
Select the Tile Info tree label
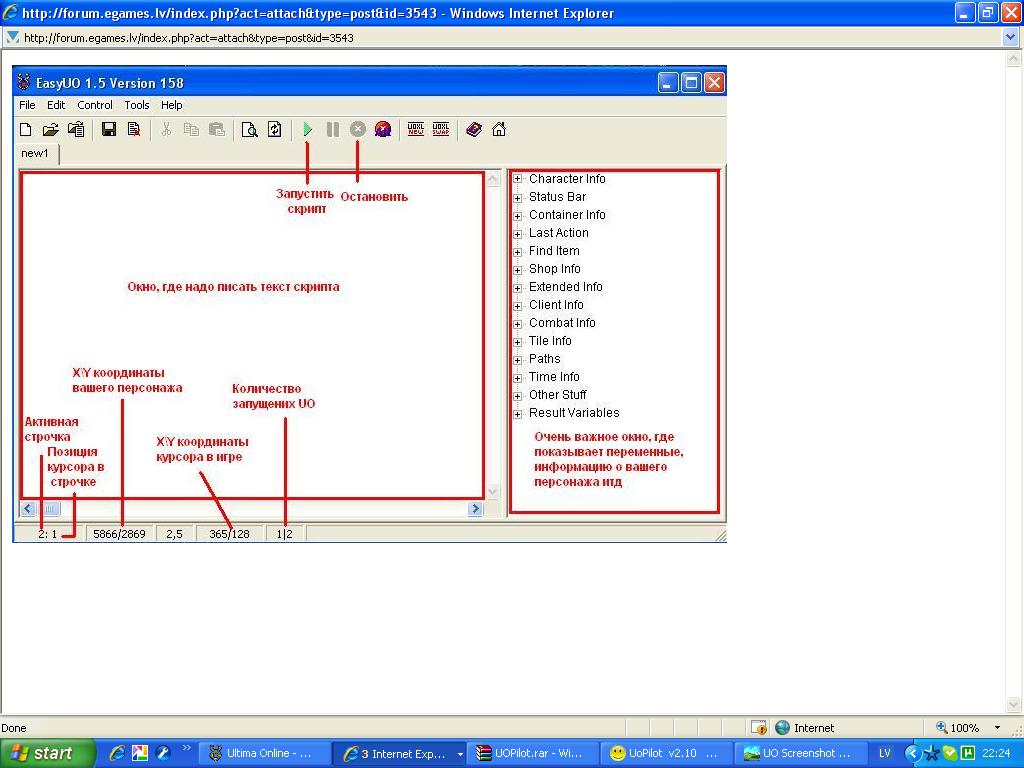[550, 341]
